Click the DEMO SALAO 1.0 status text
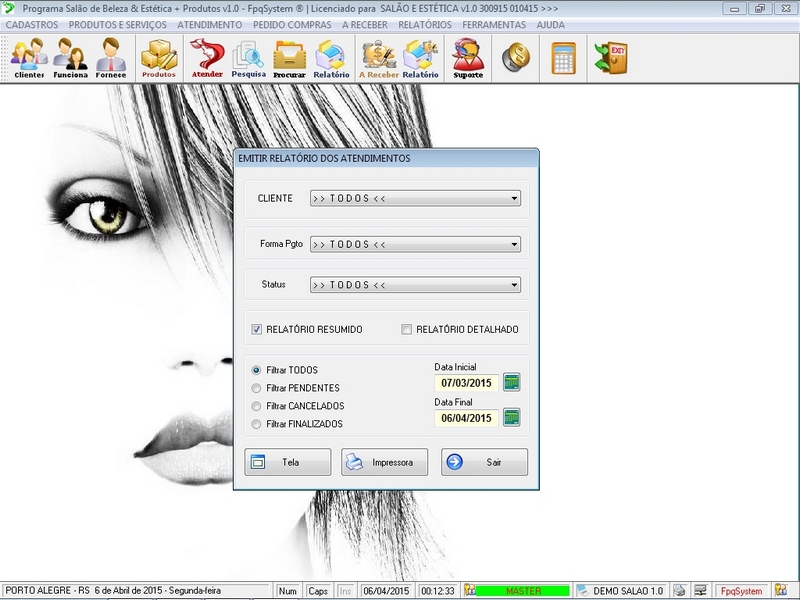This screenshot has height=600, width=800. (x=628, y=591)
